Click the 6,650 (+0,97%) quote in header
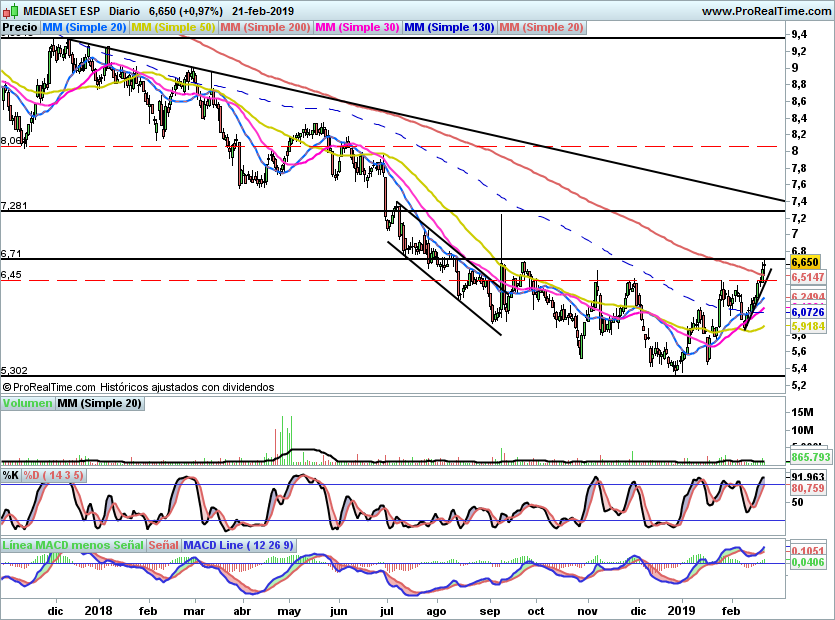 [x=186, y=11]
